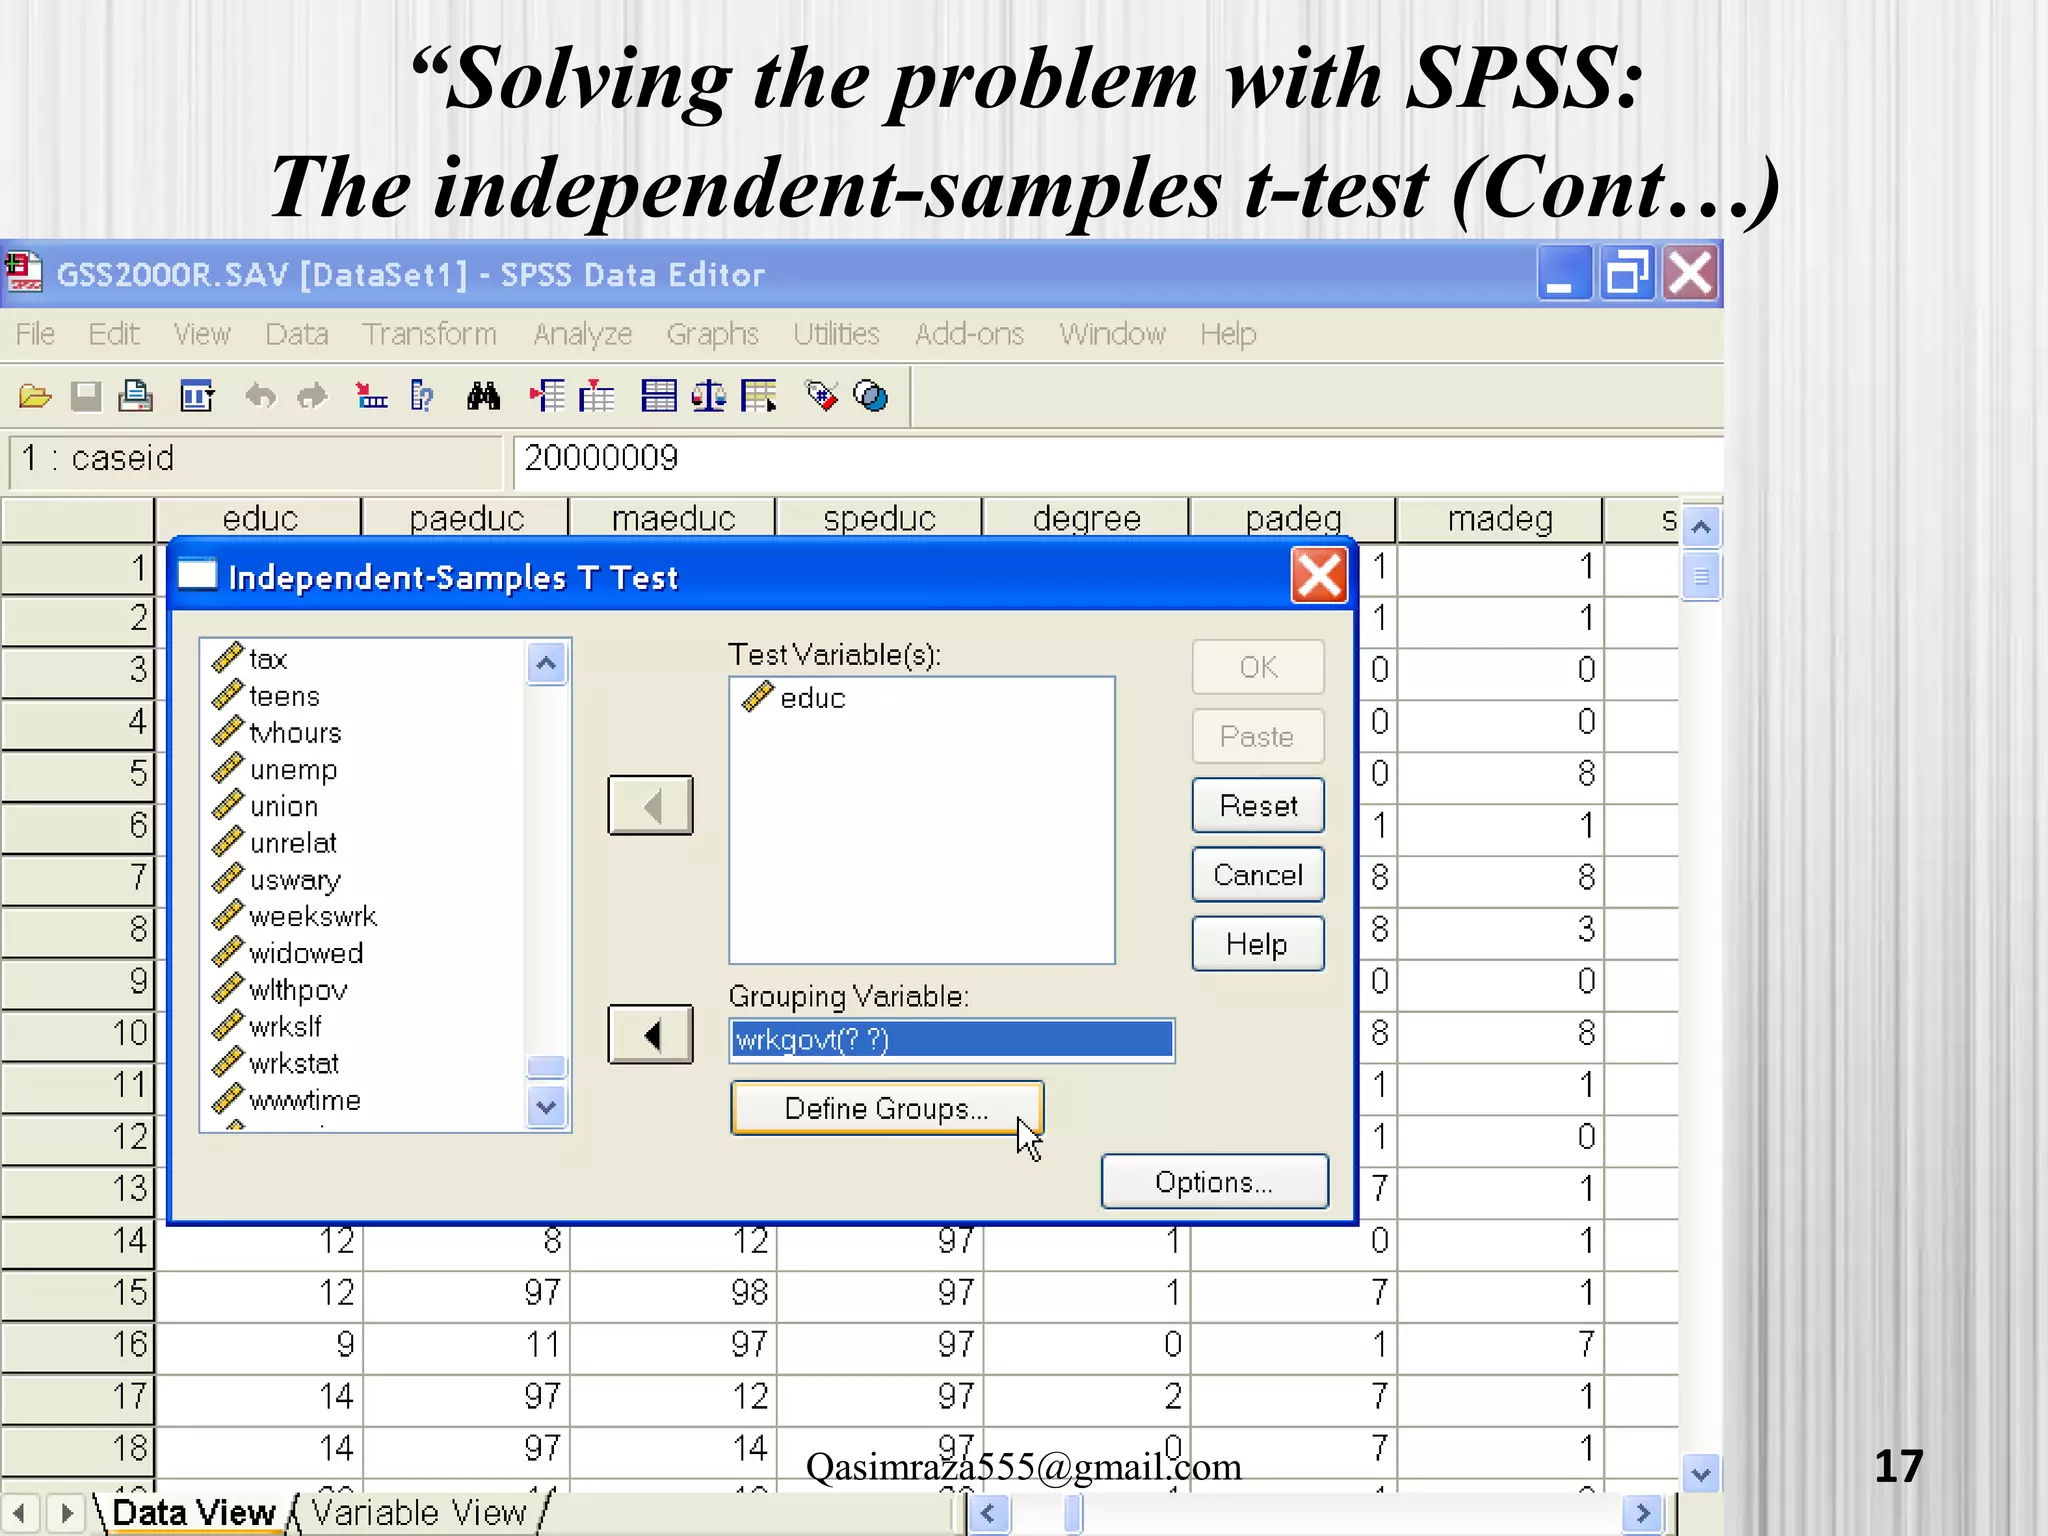Click the variable list scroll down arrow
The image size is (2048, 1536).
click(x=546, y=1107)
